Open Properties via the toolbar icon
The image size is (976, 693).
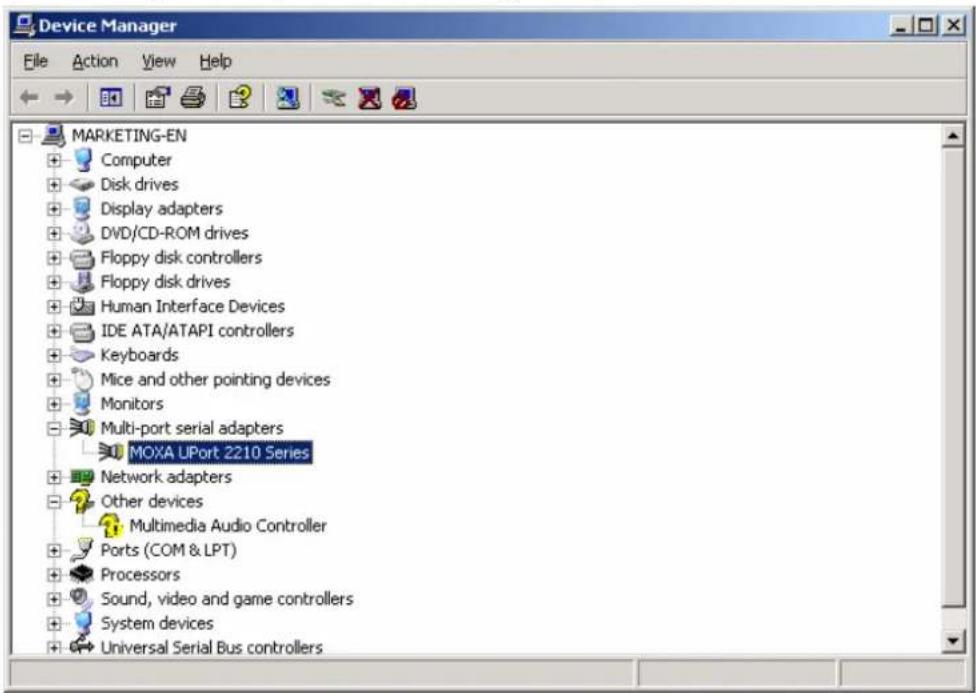tap(157, 98)
